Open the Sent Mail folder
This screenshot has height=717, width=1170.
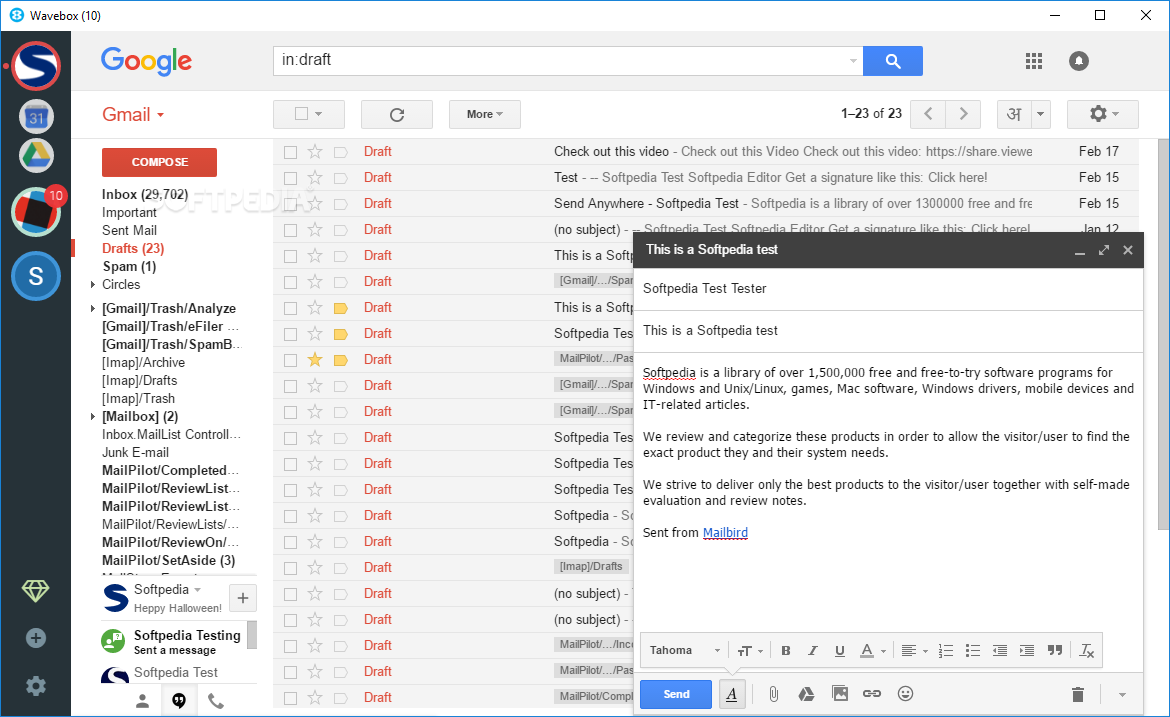click(129, 231)
